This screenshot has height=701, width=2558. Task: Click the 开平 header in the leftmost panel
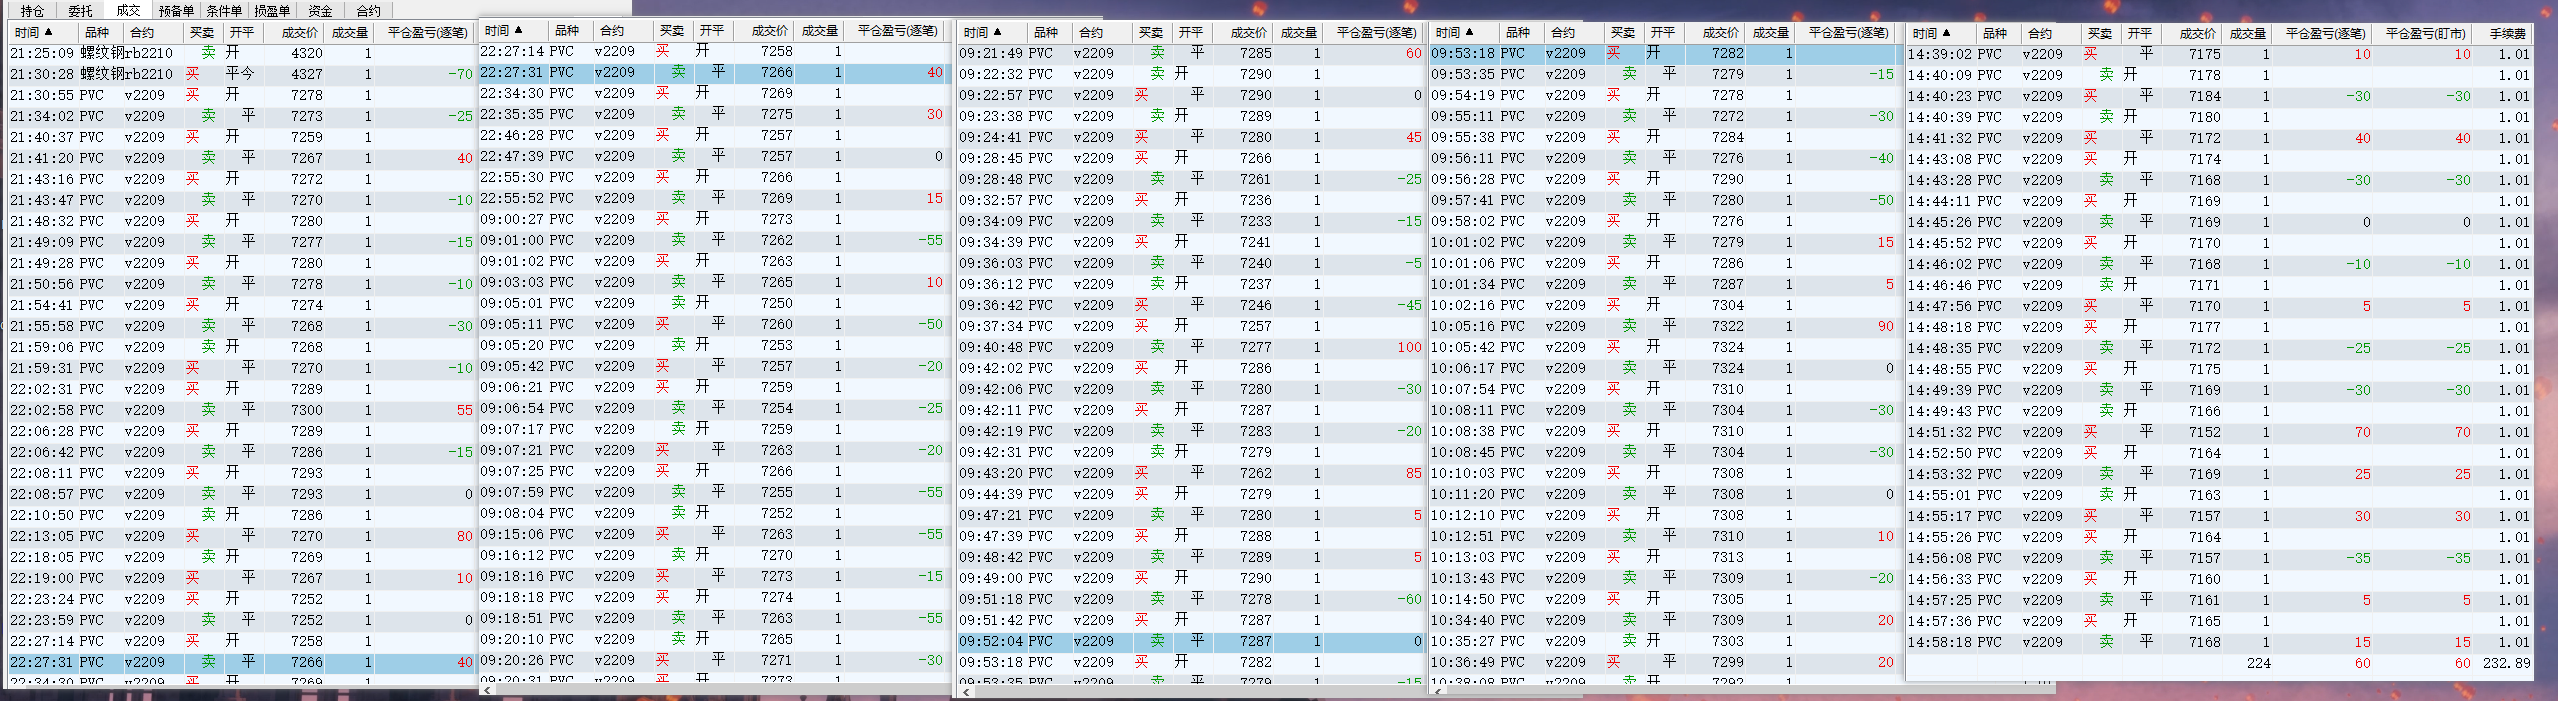tap(242, 32)
